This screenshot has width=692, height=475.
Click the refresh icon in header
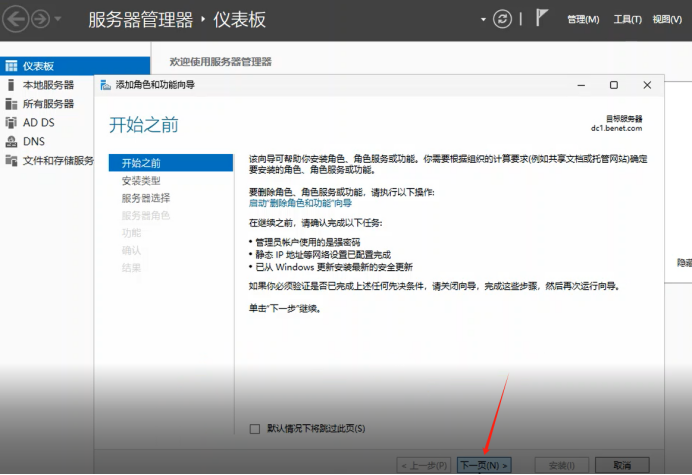click(502, 19)
